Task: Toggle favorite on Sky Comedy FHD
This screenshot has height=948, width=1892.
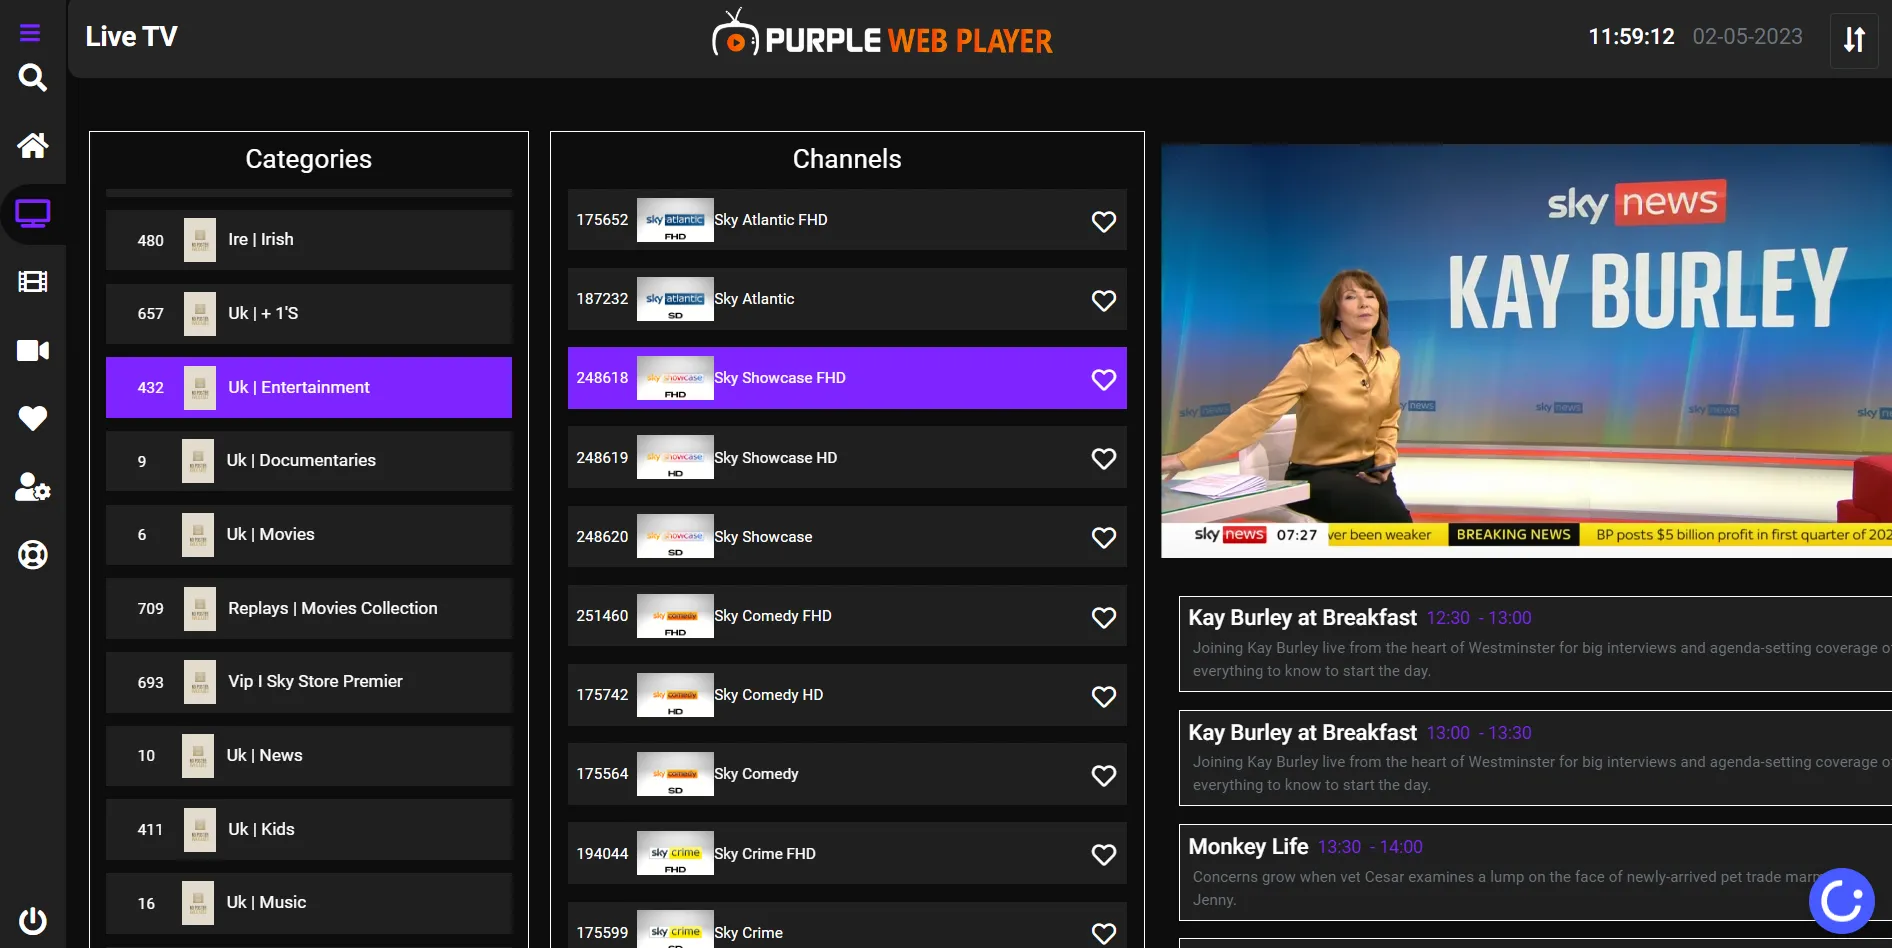Action: point(1104,617)
